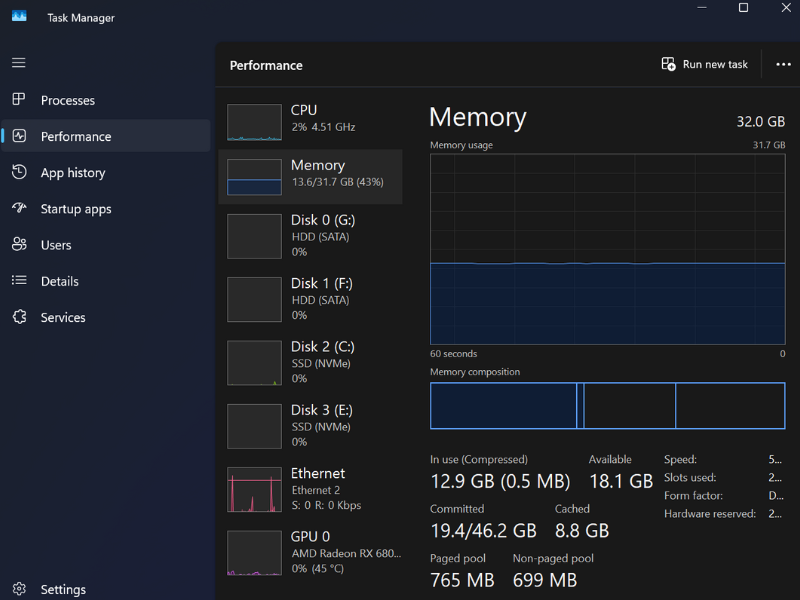Select the Performance tab in sidebar
The height and width of the screenshot is (600, 800).
(x=106, y=136)
